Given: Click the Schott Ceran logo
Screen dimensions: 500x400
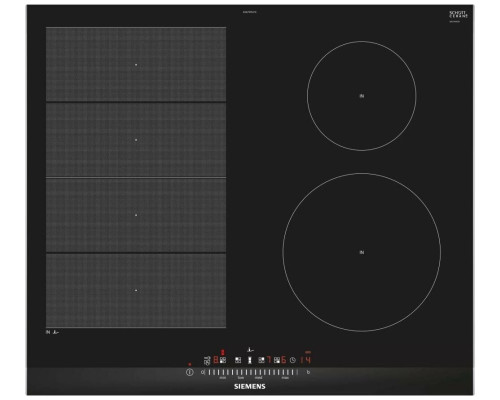Looking at the screenshot, I should tap(459, 15).
